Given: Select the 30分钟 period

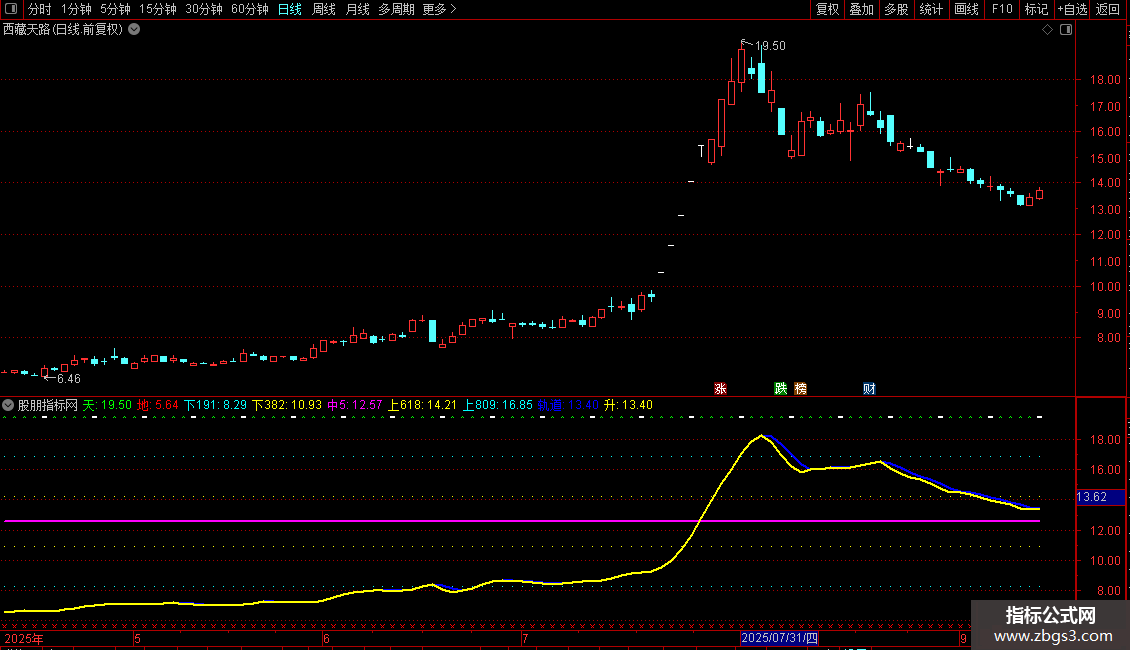Looking at the screenshot, I should (204, 9).
